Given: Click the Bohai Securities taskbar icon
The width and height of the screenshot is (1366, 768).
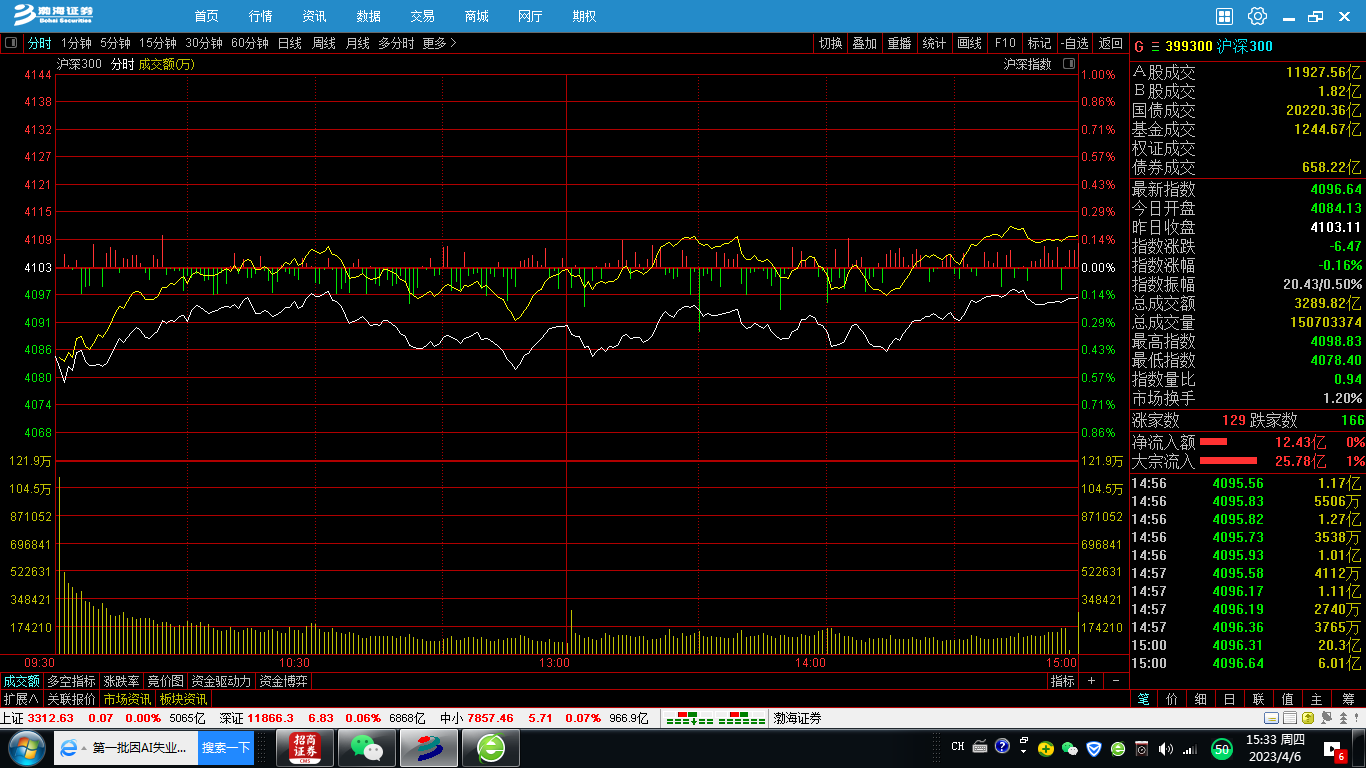Looking at the screenshot, I should point(428,748).
